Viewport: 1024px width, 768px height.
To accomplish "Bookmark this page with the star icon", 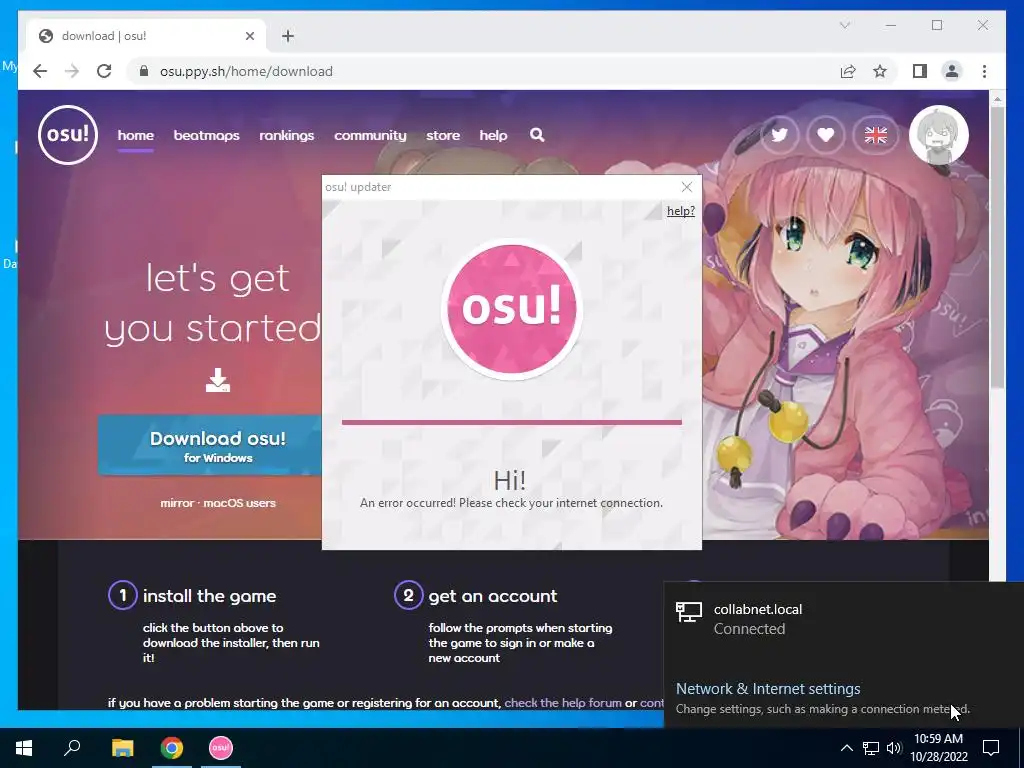I will pyautogui.click(x=880, y=71).
